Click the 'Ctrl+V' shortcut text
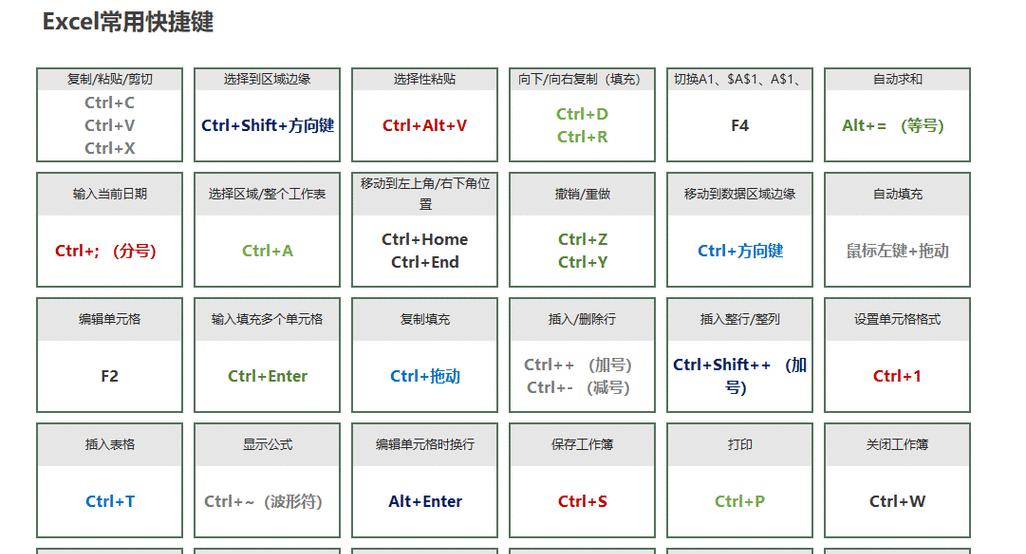1026x554 pixels. point(109,126)
